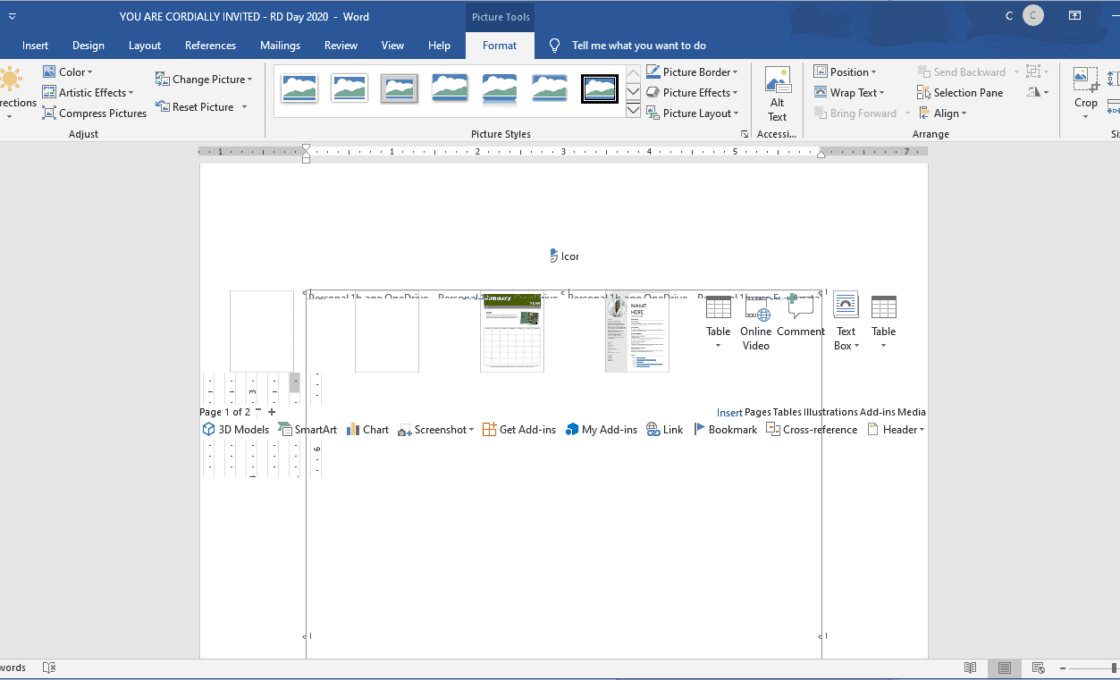This screenshot has height=680, width=1120.
Task: Switch to Read Mode view
Action: tap(970, 668)
